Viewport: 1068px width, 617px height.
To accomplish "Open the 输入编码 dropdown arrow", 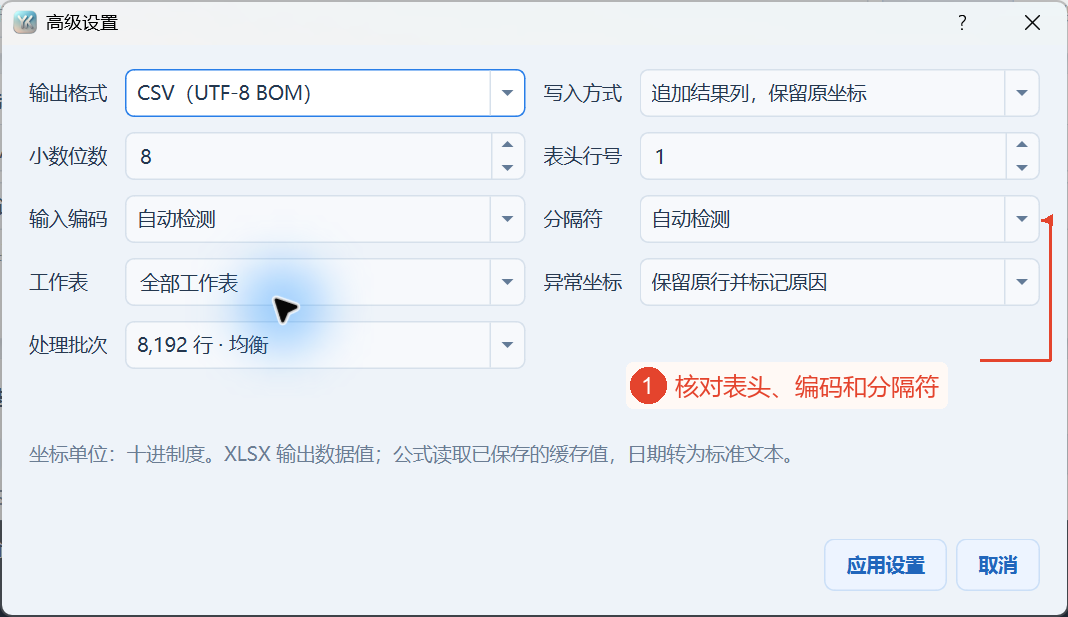I will (507, 219).
